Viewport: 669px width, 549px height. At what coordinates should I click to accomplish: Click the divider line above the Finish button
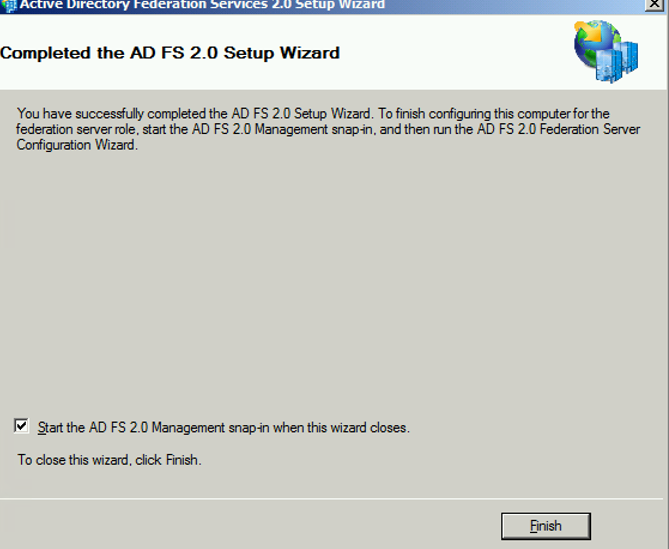(x=330, y=497)
